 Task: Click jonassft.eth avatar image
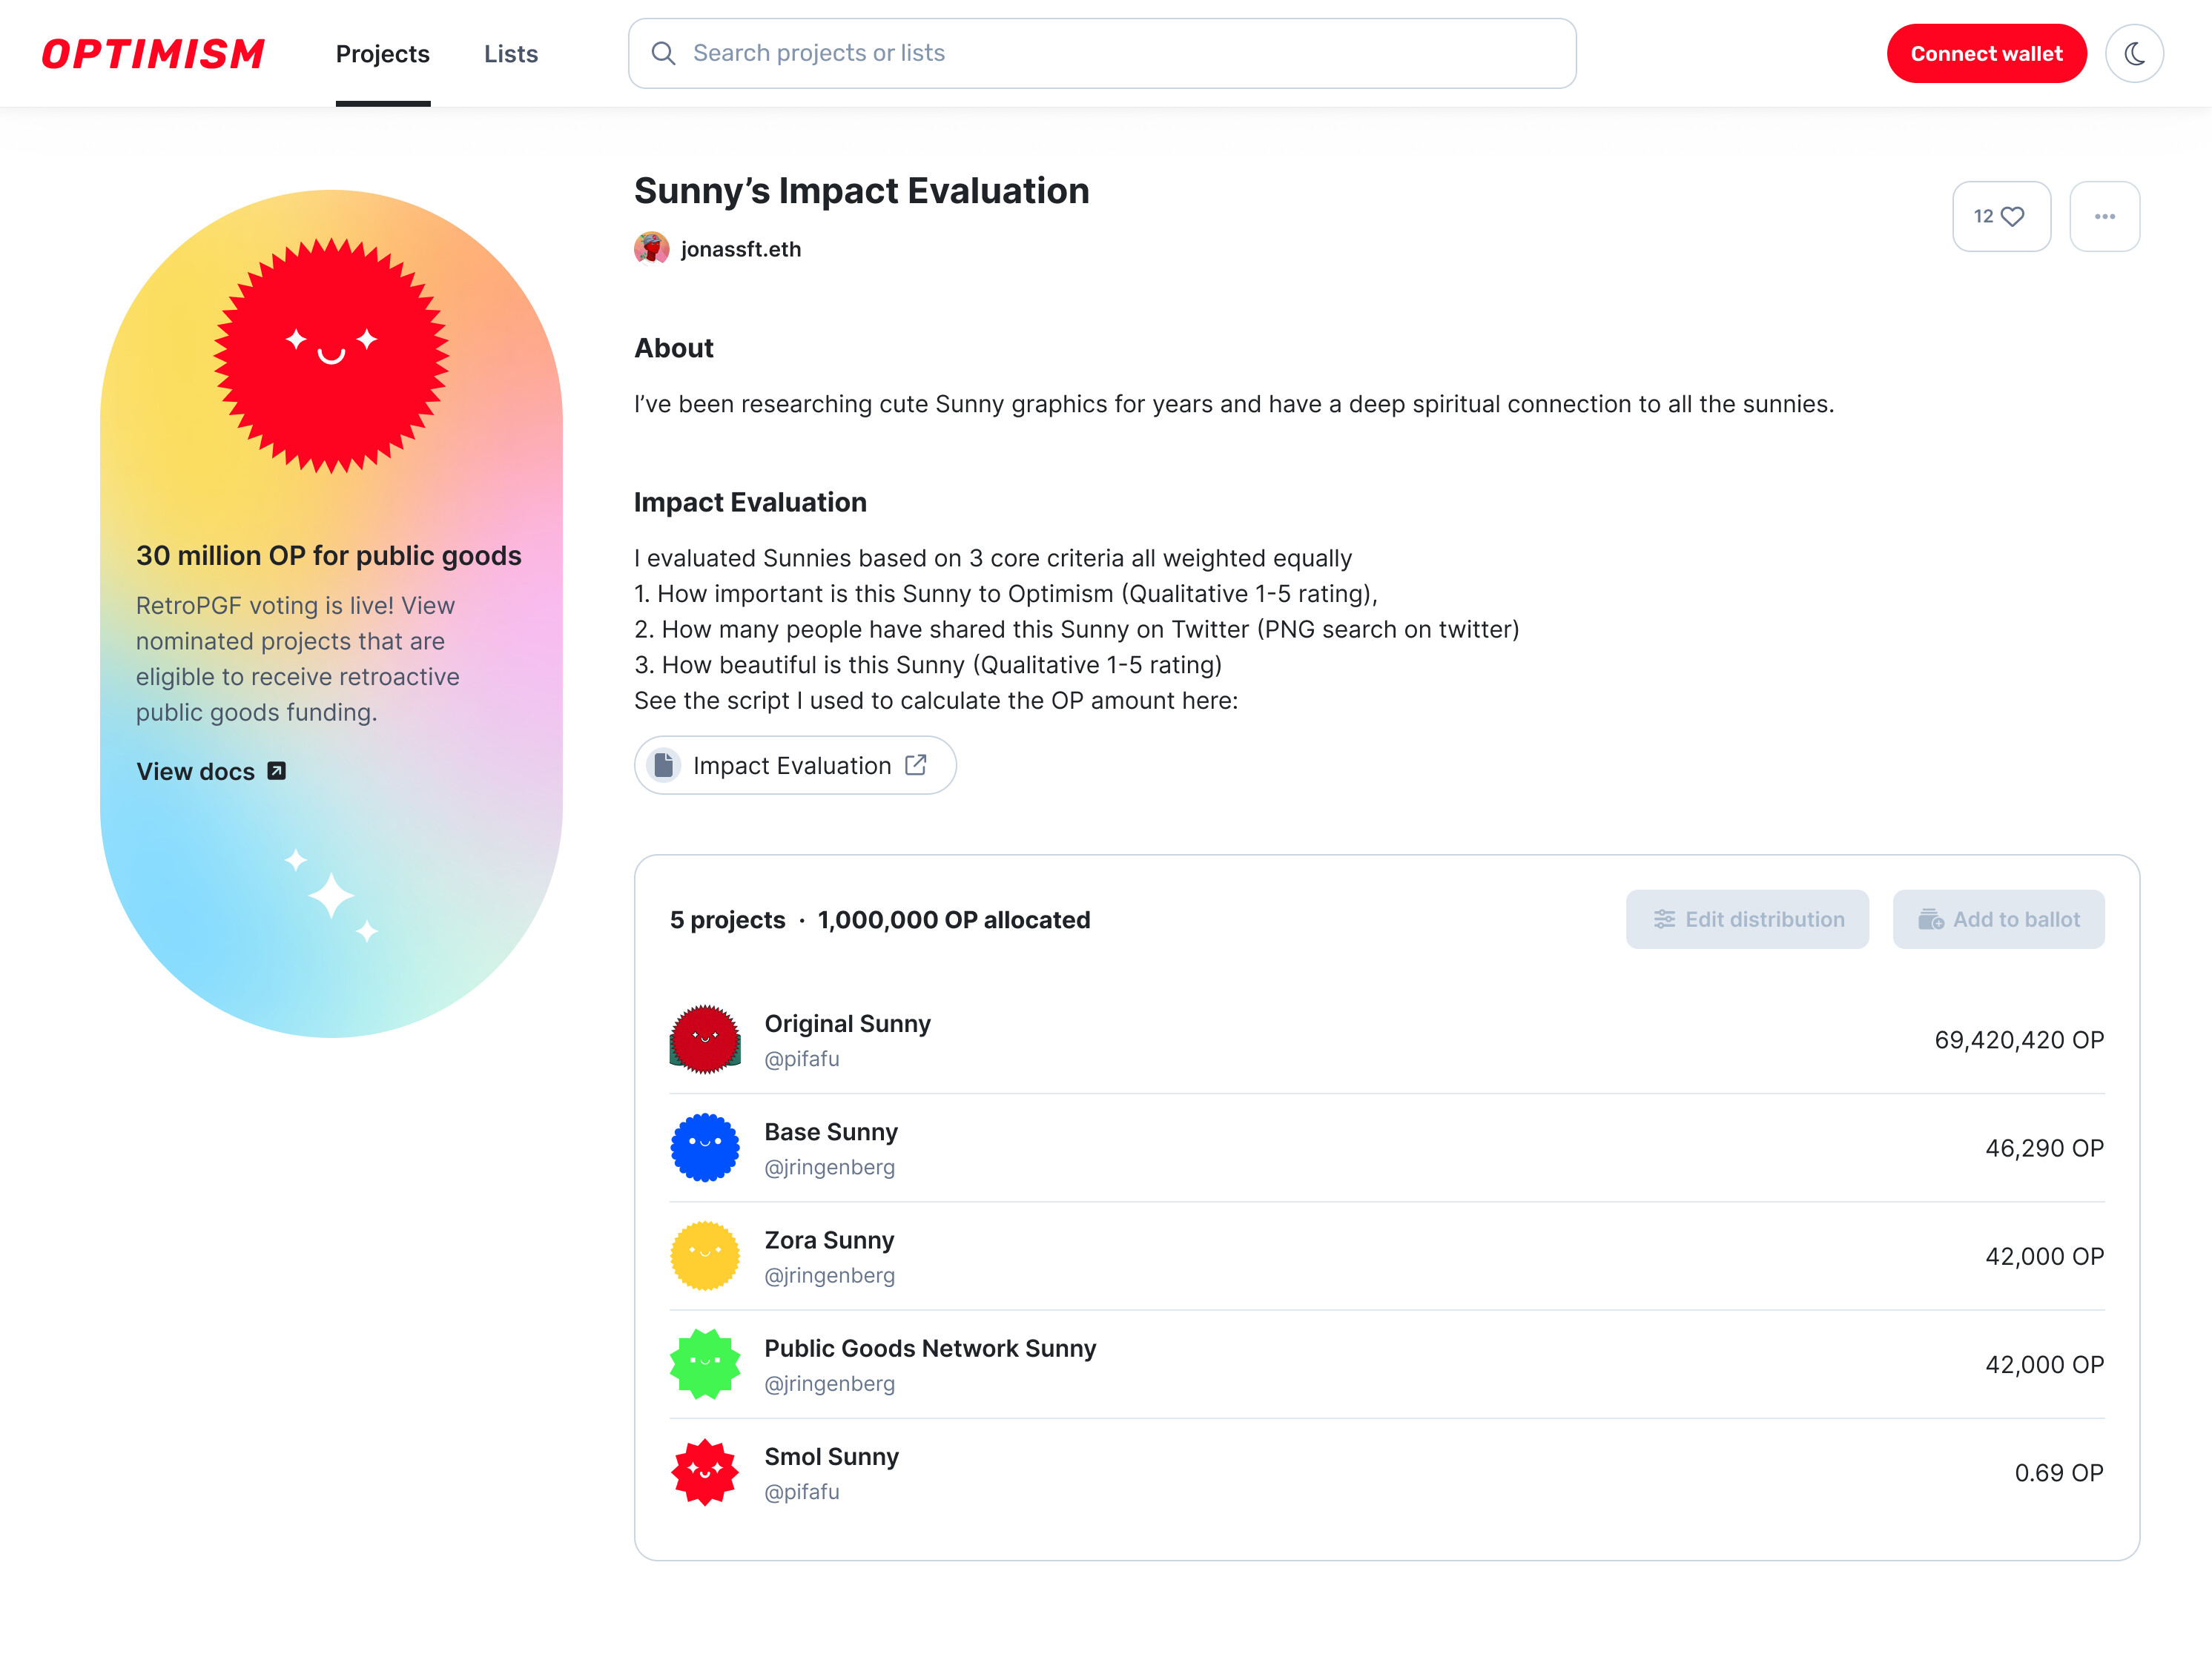[x=652, y=248]
